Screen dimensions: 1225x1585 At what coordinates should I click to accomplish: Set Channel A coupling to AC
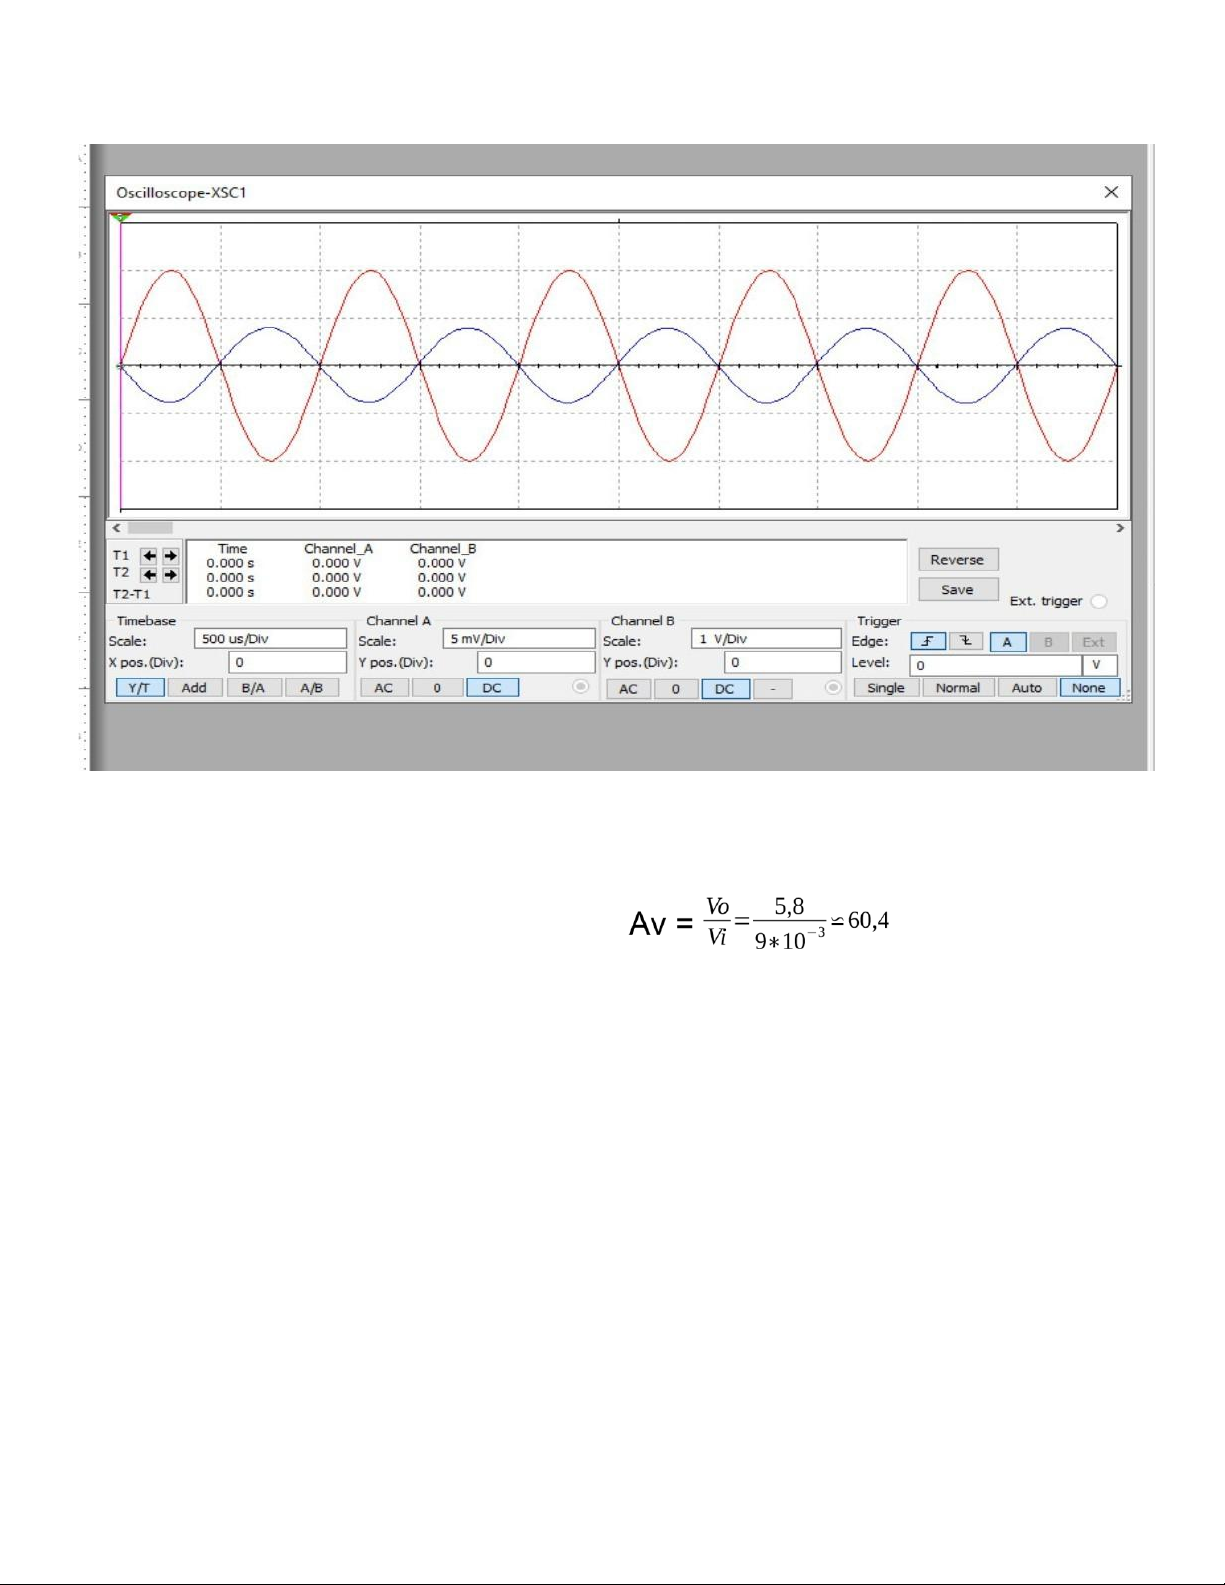tap(384, 688)
